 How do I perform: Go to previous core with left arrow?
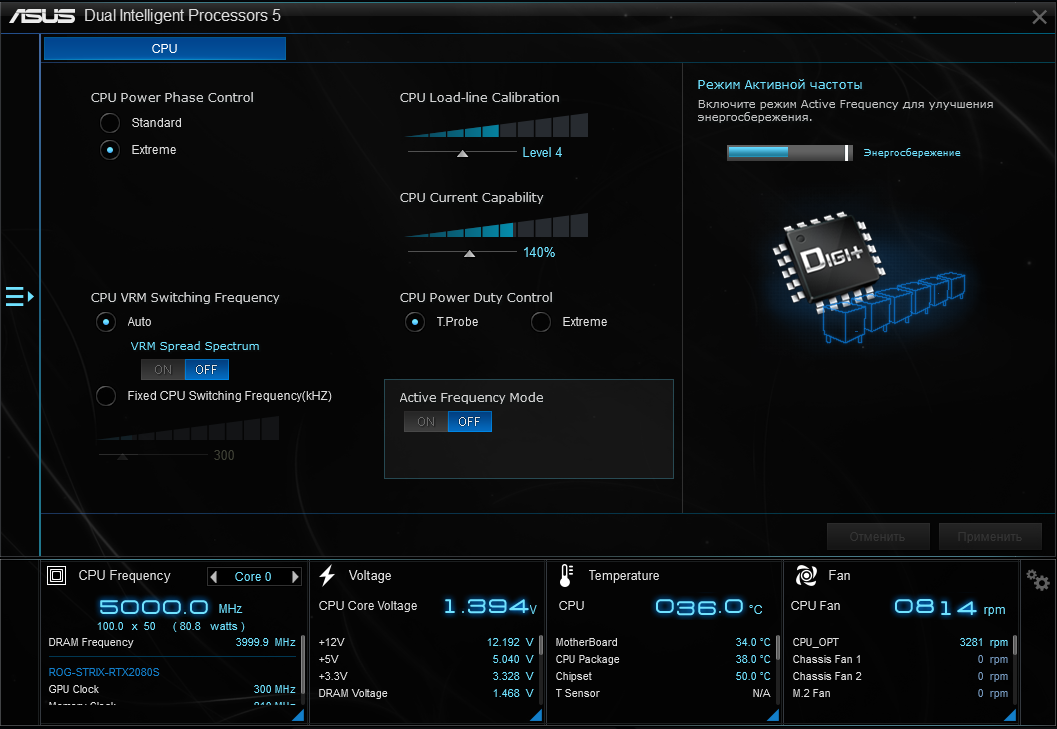[x=214, y=577]
